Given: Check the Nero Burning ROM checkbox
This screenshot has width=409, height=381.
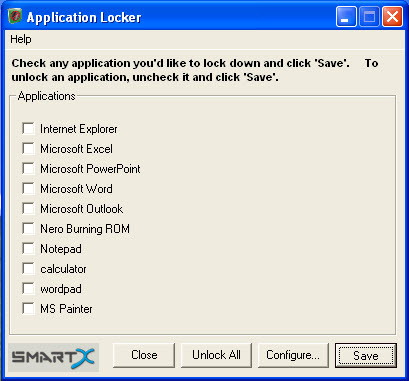Looking at the screenshot, I should coord(28,229).
